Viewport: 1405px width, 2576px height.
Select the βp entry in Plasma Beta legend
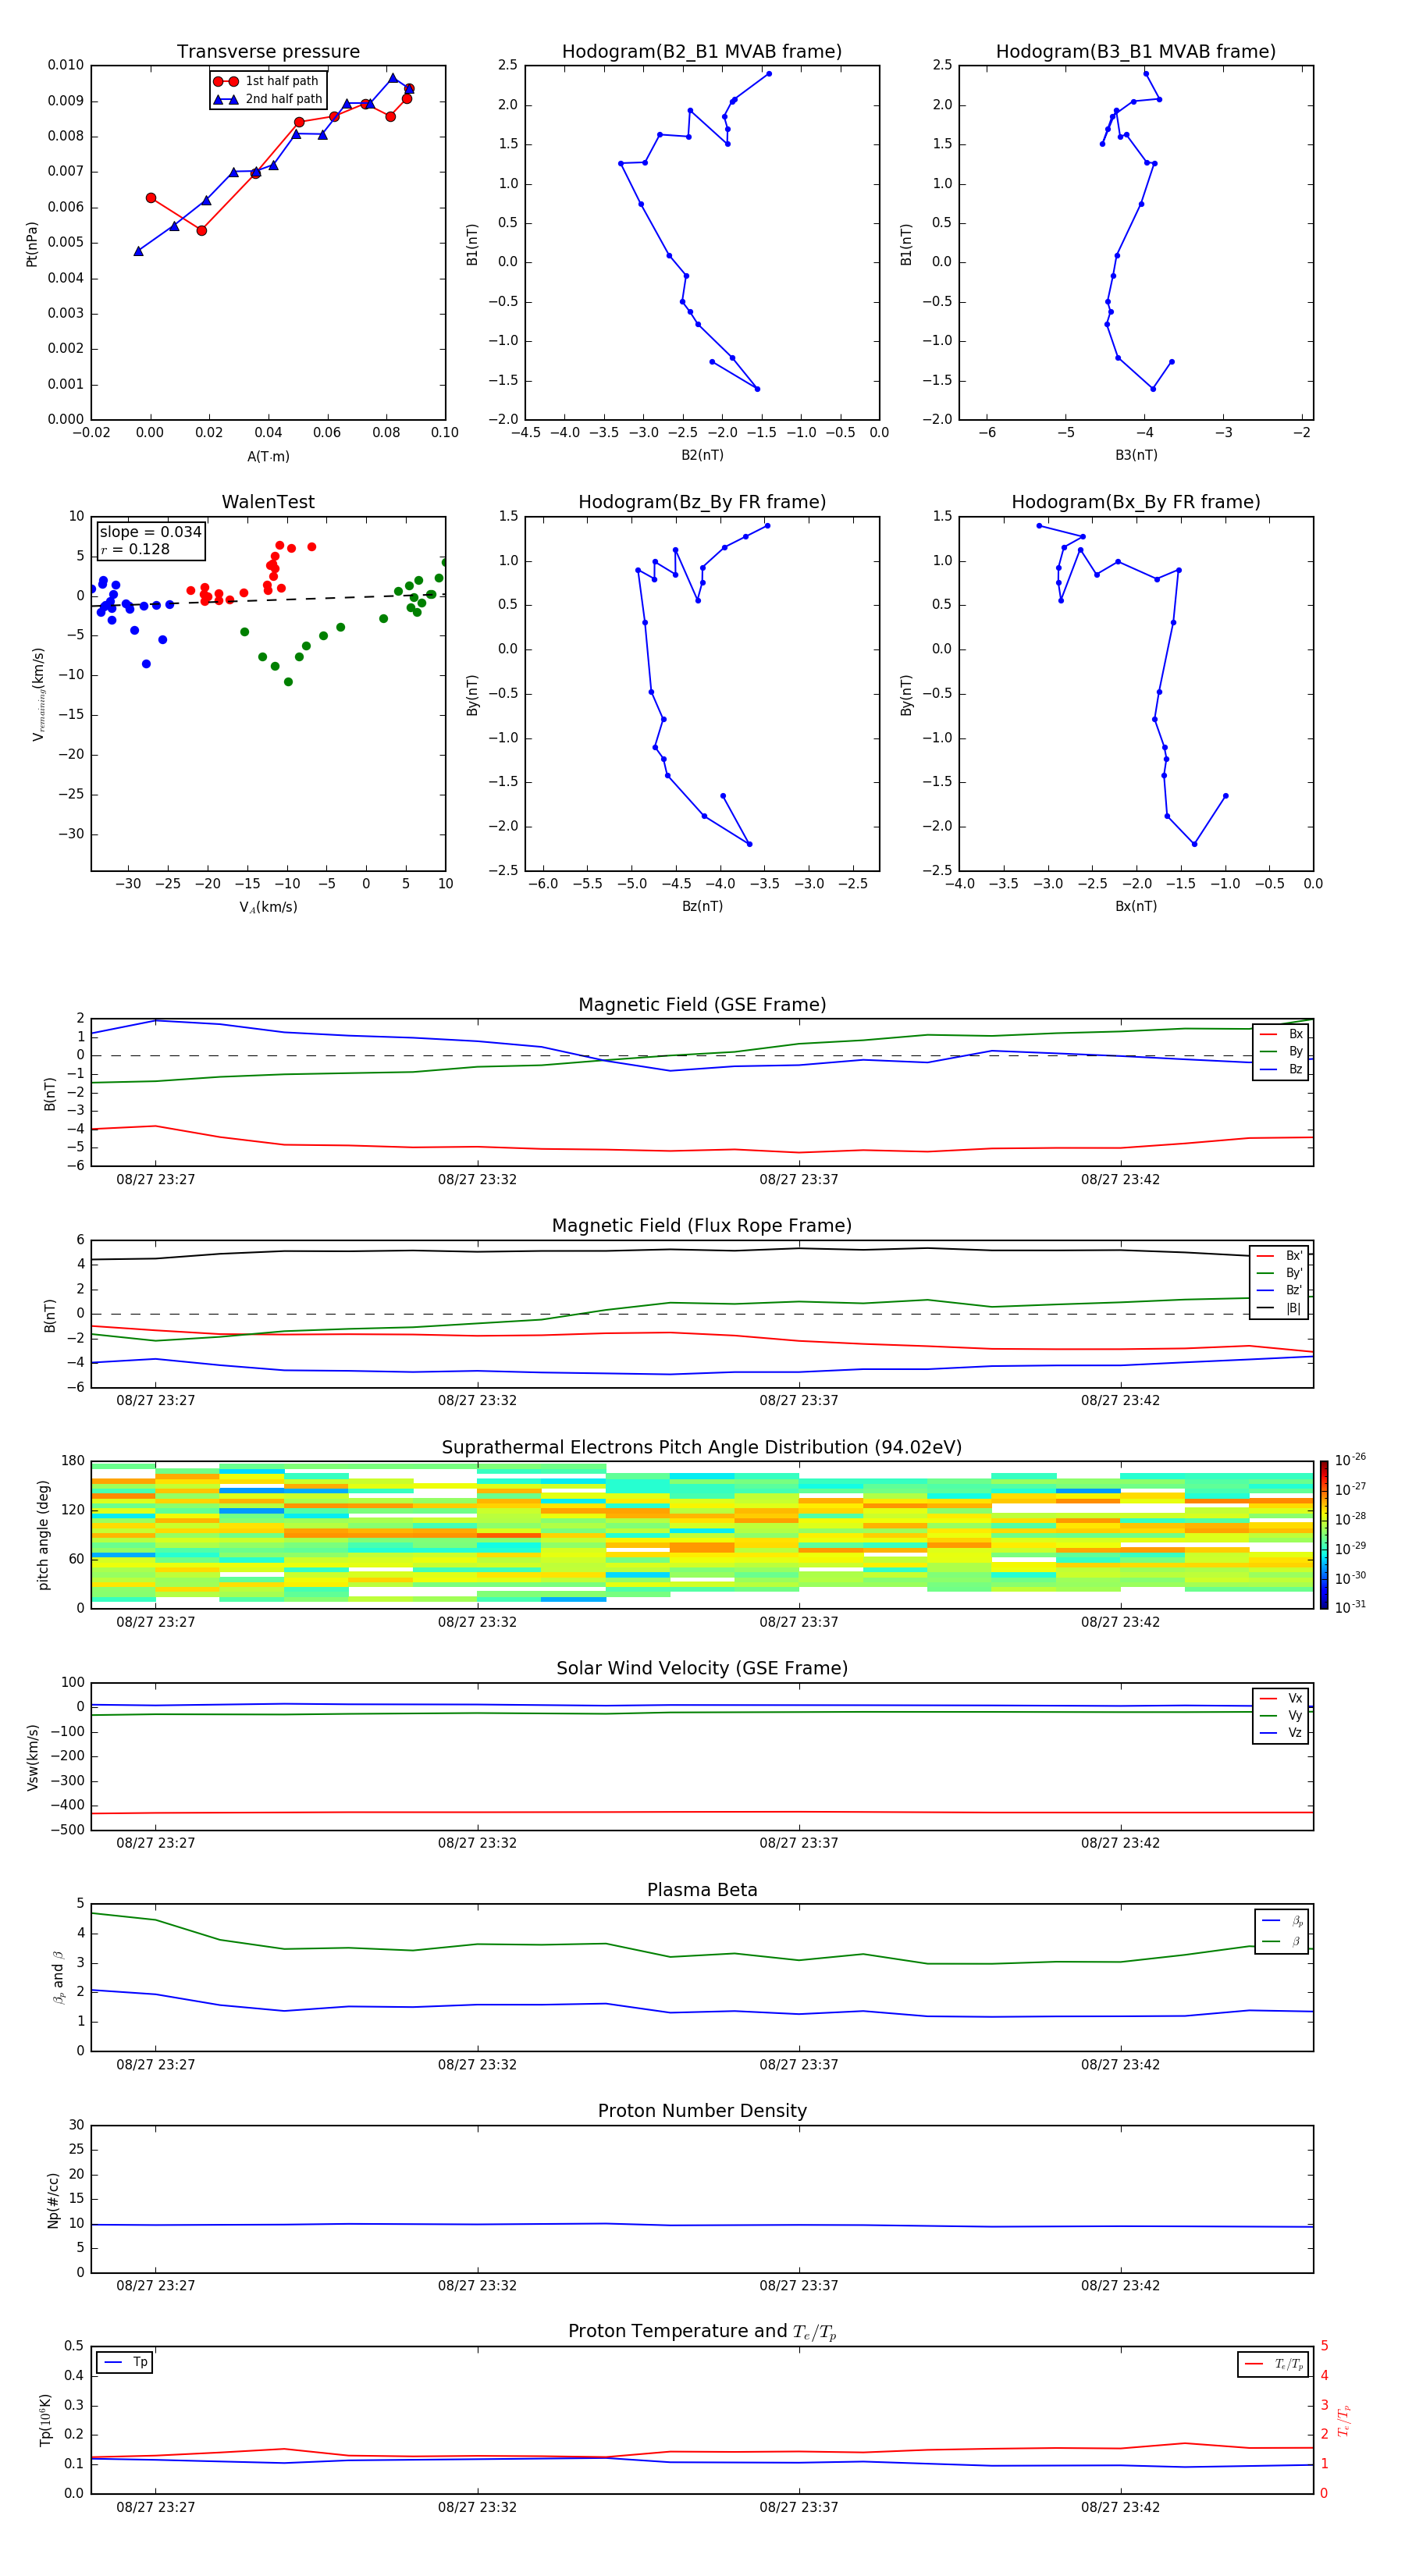tap(1282, 1921)
